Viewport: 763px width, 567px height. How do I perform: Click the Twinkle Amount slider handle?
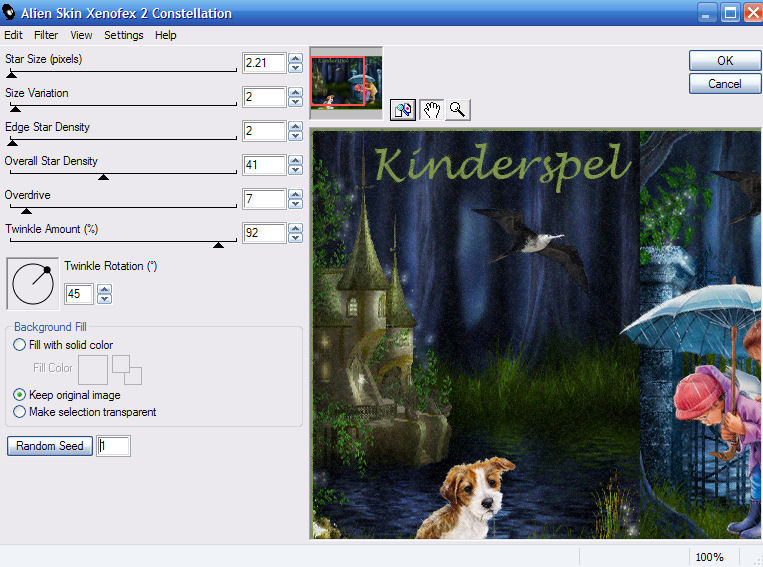tap(218, 245)
